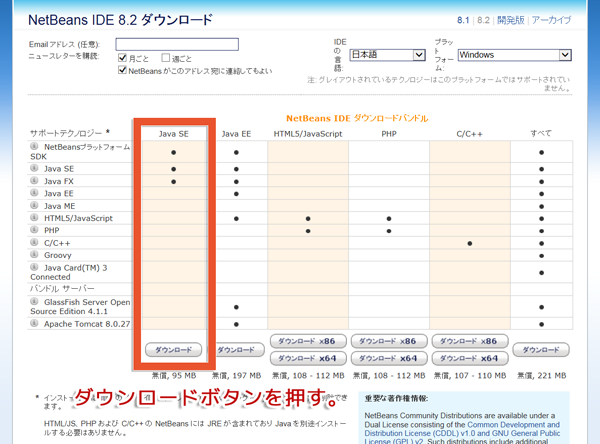Screen dimensions: 600x444
Task: Toggle NetBeans may contact this address checkbox
Action: (x=122, y=70)
